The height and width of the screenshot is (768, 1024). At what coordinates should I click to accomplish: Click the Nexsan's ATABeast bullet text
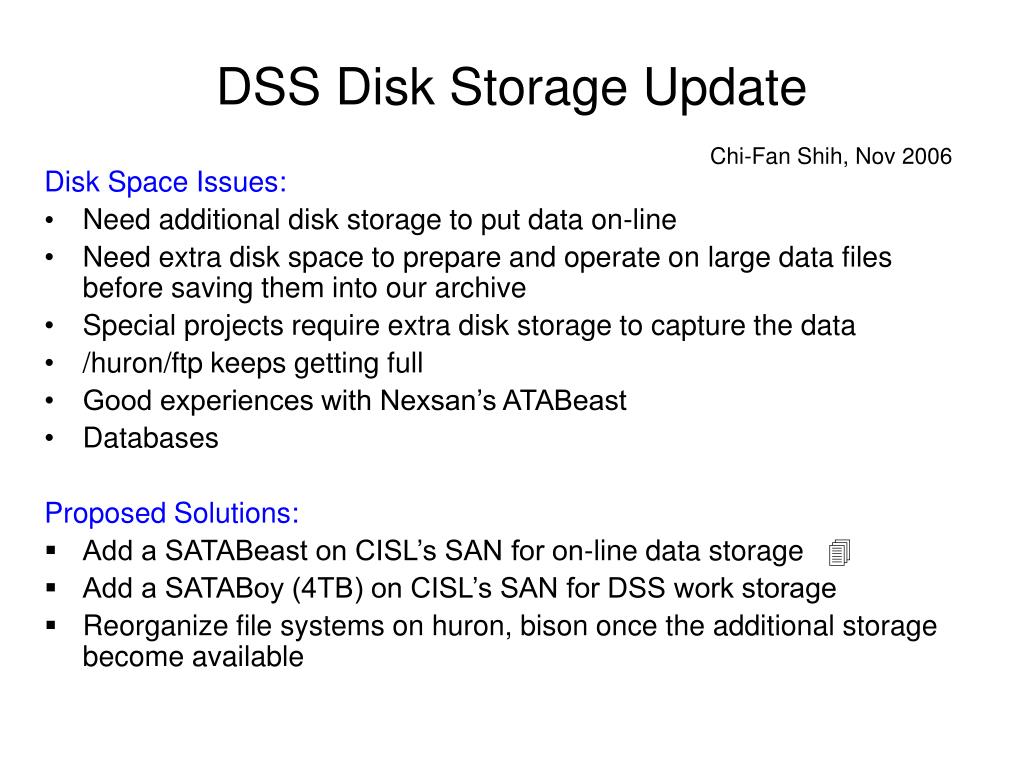pyautogui.click(x=355, y=400)
